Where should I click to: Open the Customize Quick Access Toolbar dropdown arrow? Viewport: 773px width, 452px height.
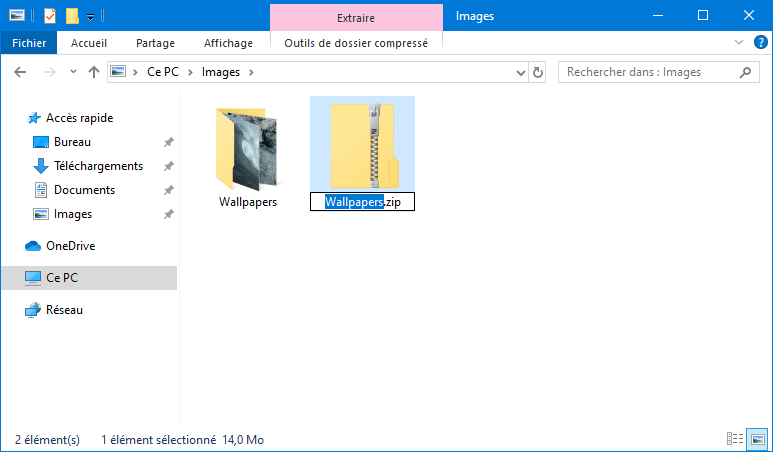coord(90,17)
